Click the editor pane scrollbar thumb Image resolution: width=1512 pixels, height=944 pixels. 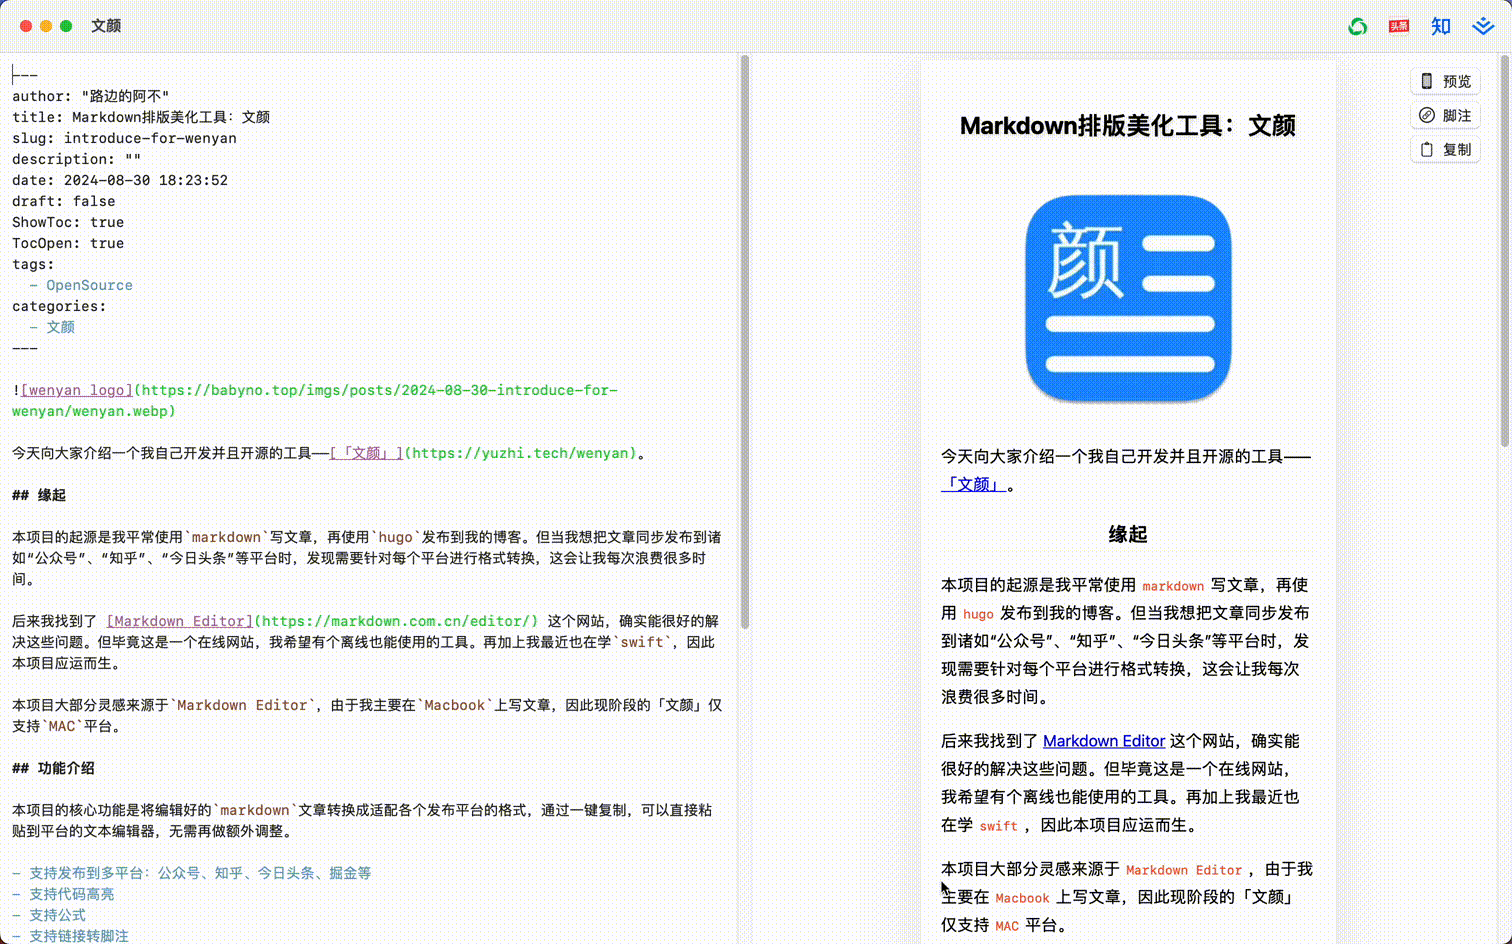pos(744,342)
